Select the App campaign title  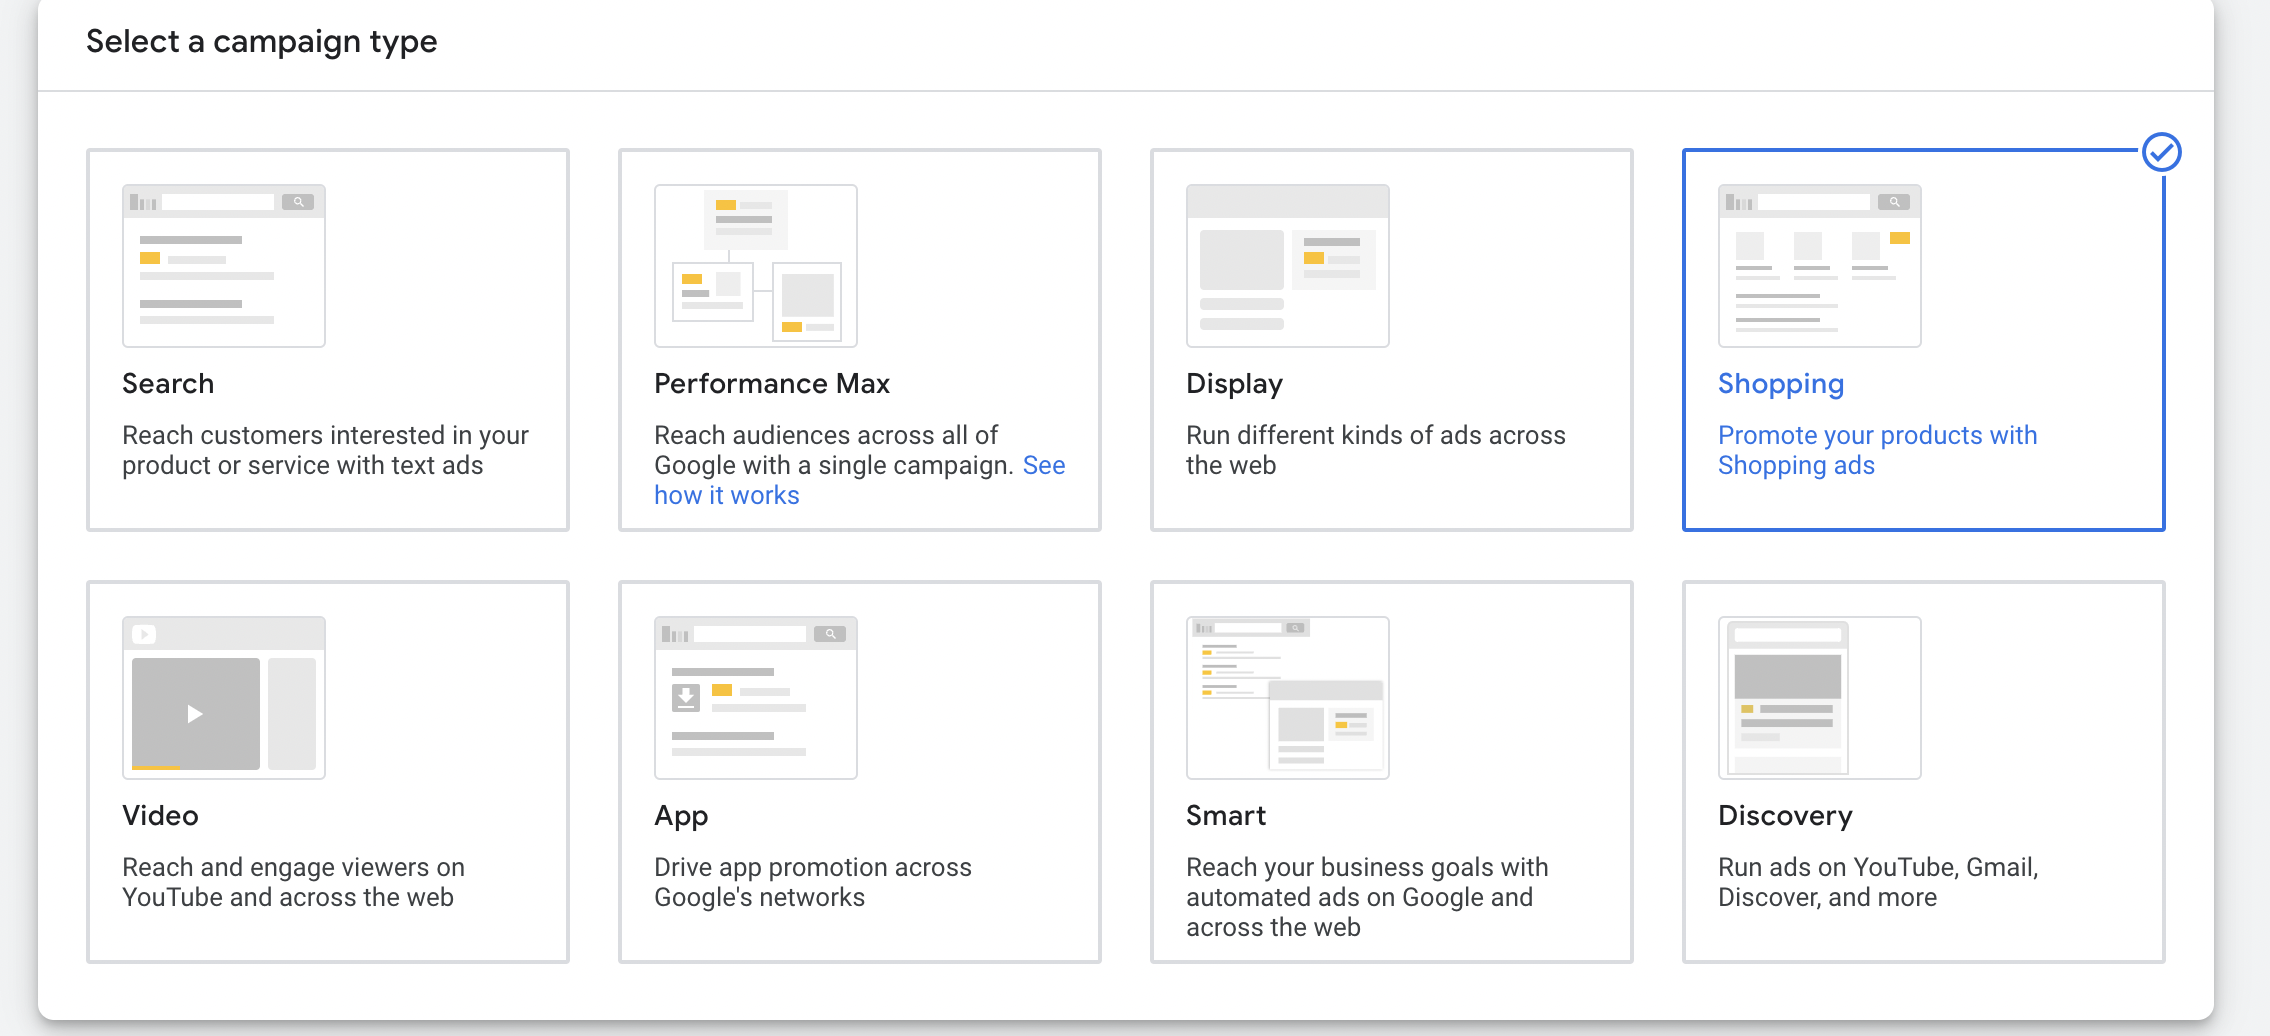[681, 817]
